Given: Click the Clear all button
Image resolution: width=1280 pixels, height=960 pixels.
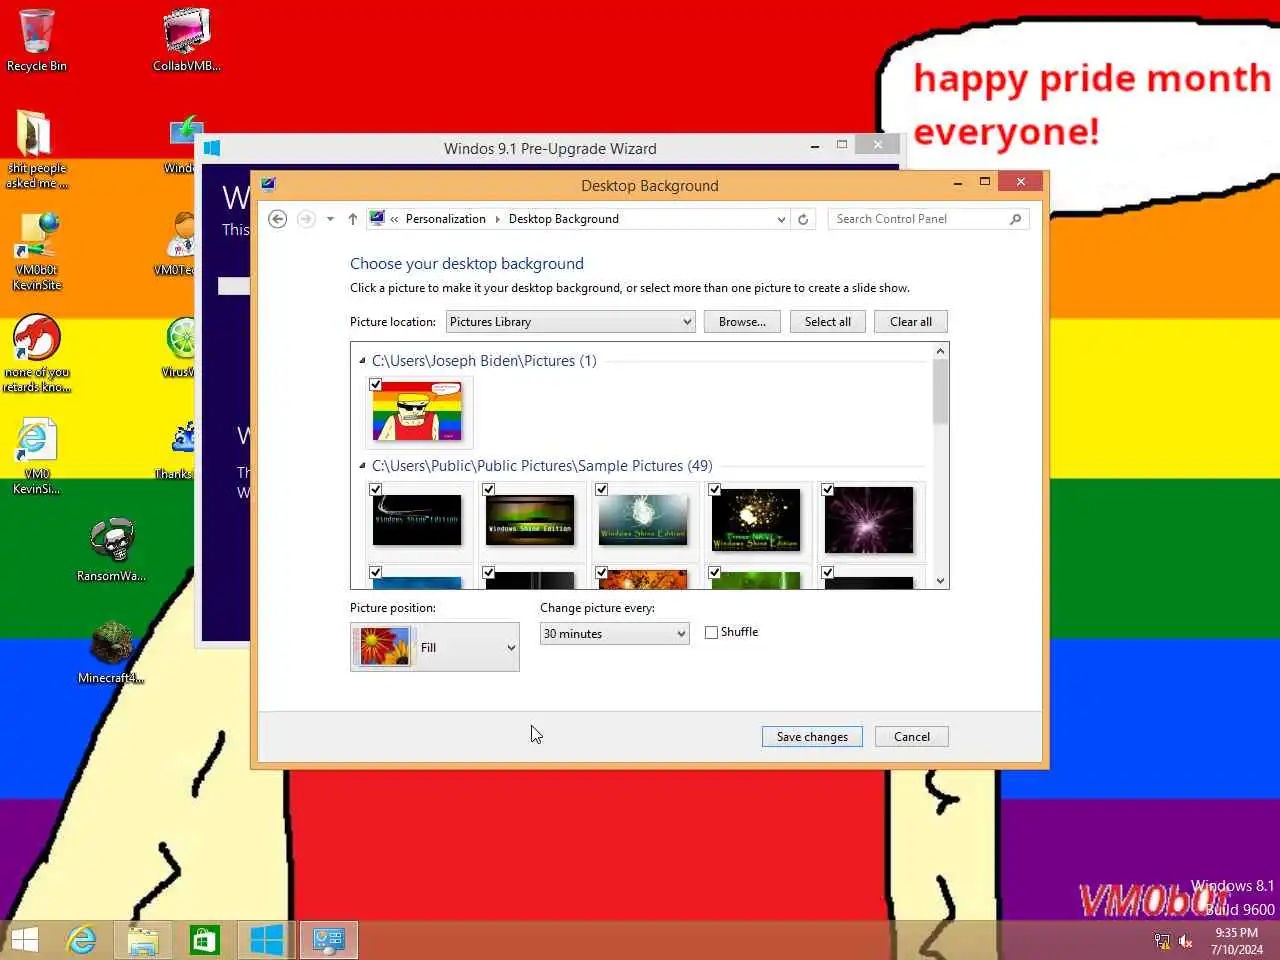Looking at the screenshot, I should click(x=911, y=322).
